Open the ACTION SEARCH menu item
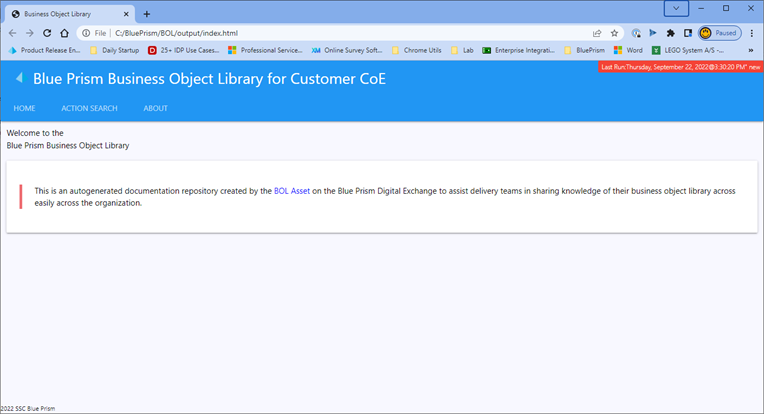Screen dimensions: 764x414 click(89, 108)
